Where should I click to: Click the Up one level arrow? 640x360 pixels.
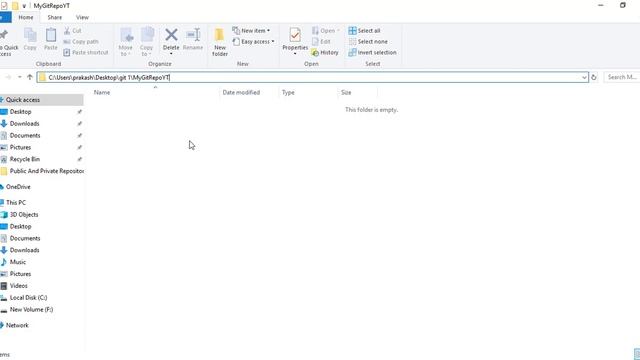(30, 77)
